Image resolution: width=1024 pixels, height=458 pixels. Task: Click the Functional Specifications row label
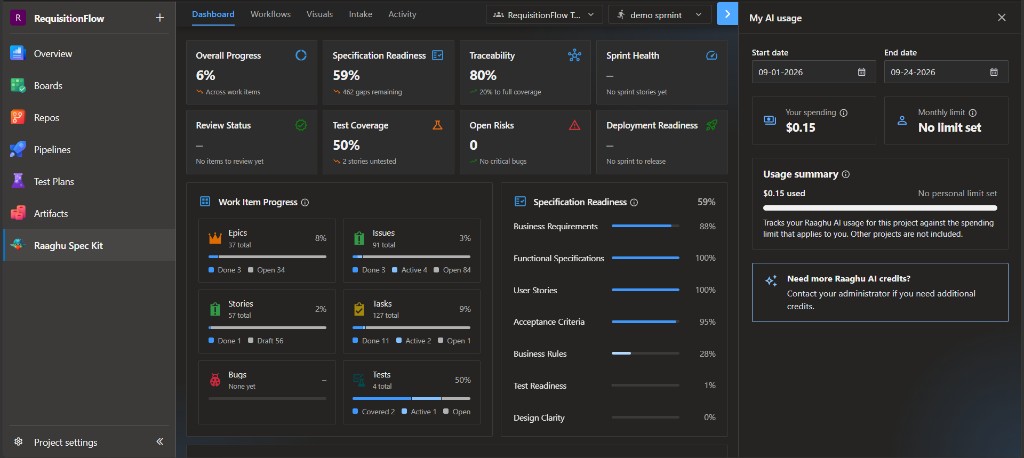[x=558, y=259]
